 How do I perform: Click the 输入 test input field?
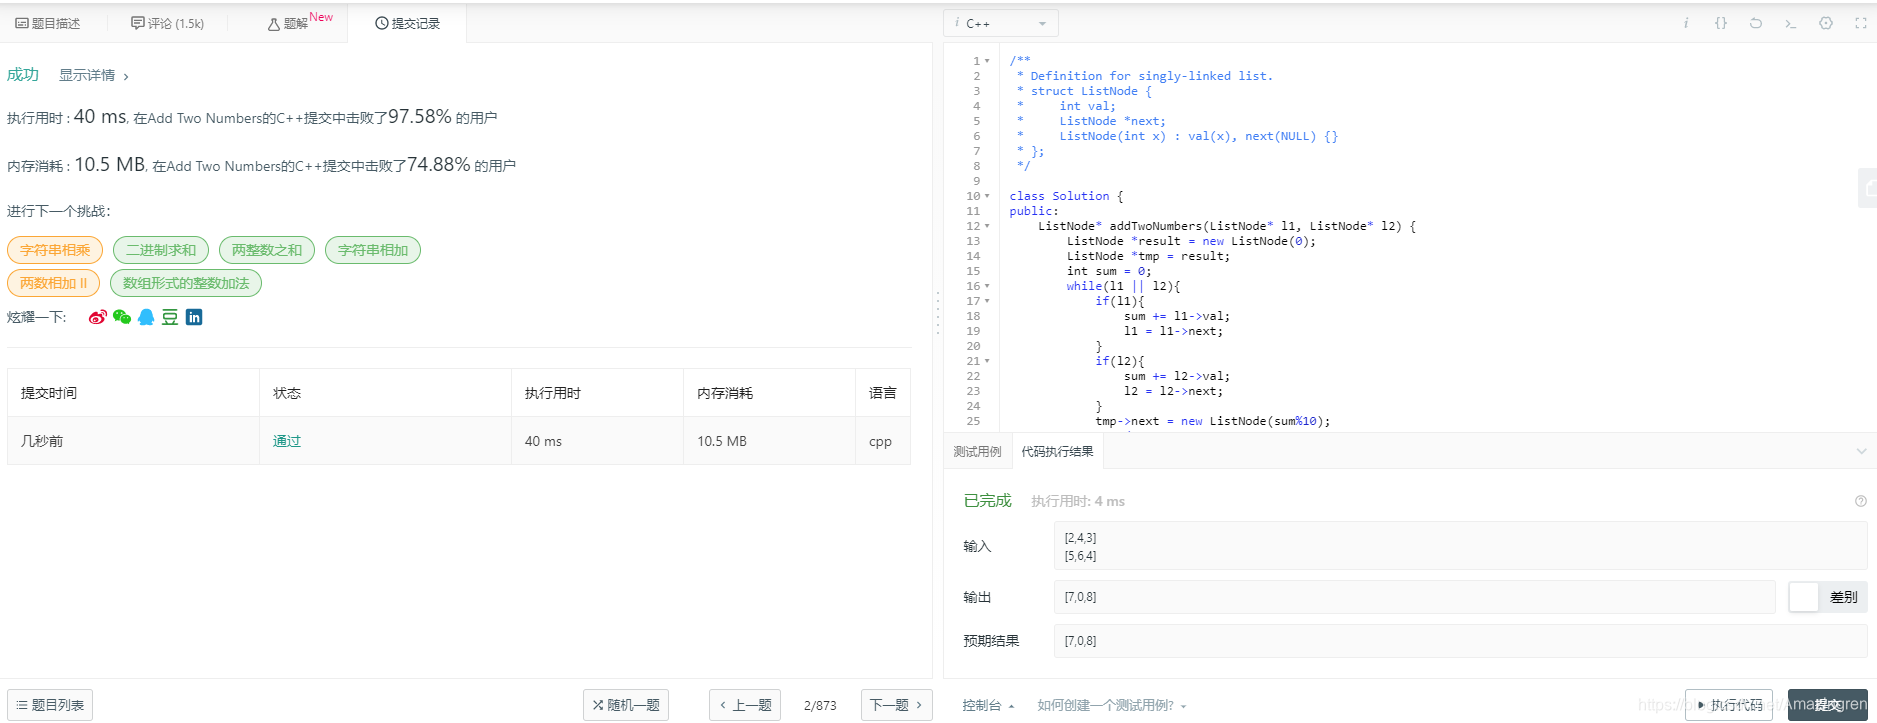(1461, 546)
